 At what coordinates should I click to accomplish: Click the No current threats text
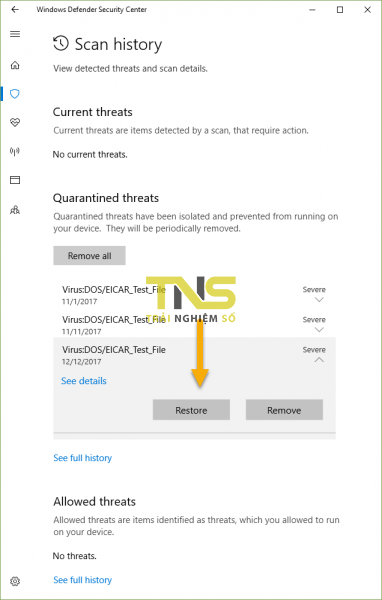point(90,155)
